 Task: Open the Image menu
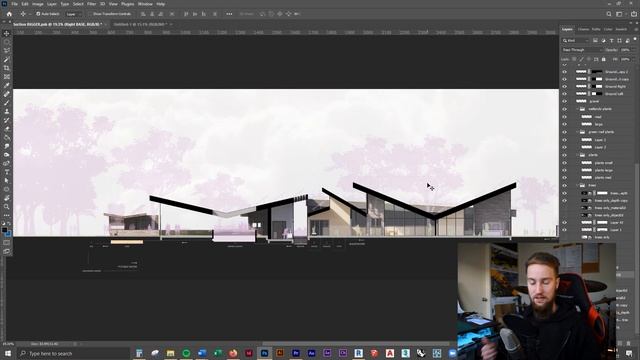[38, 4]
